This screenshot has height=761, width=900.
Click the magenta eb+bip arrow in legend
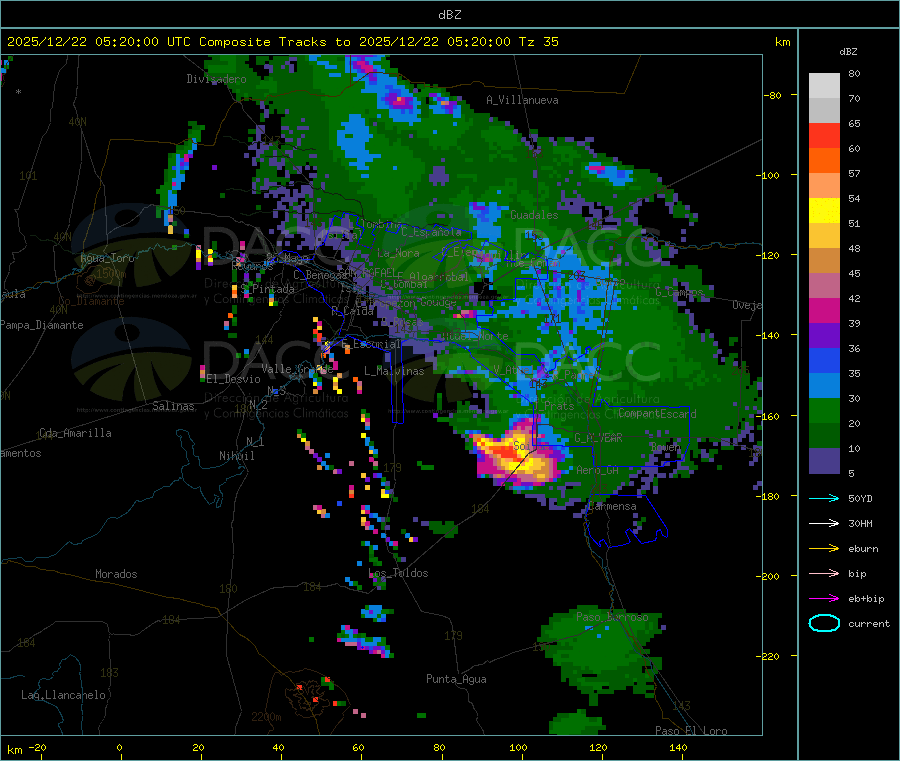[824, 599]
